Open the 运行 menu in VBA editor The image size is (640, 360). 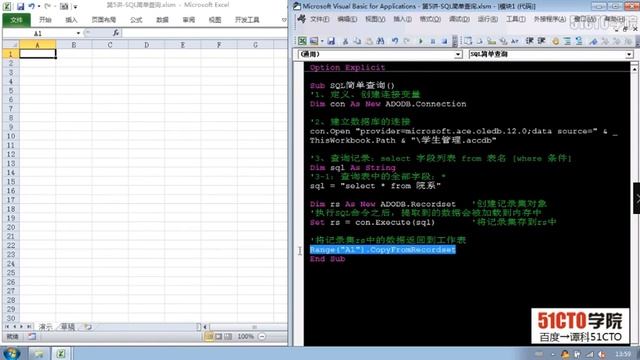[487, 19]
